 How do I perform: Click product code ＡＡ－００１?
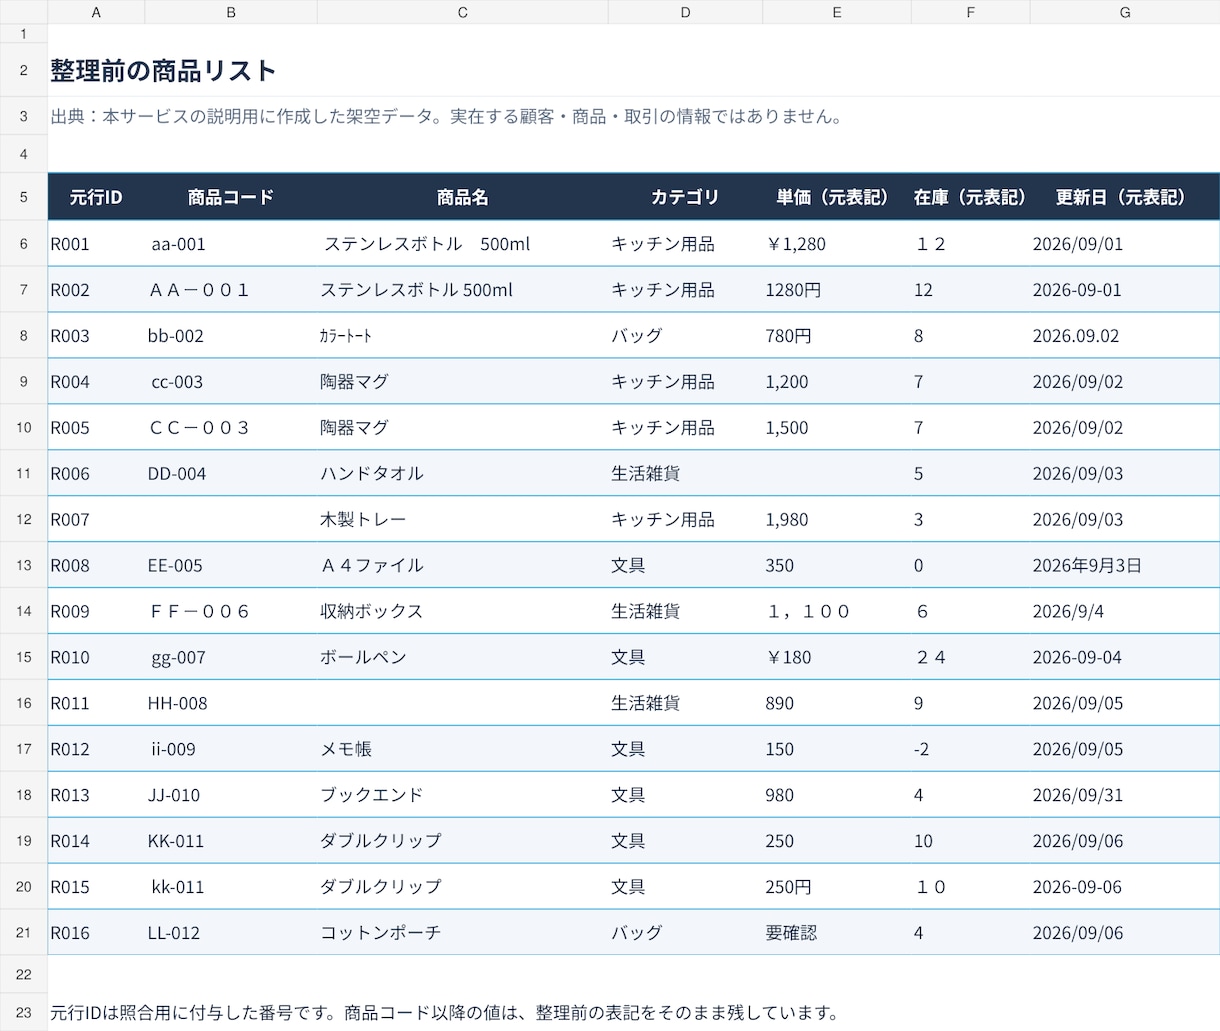231,289
